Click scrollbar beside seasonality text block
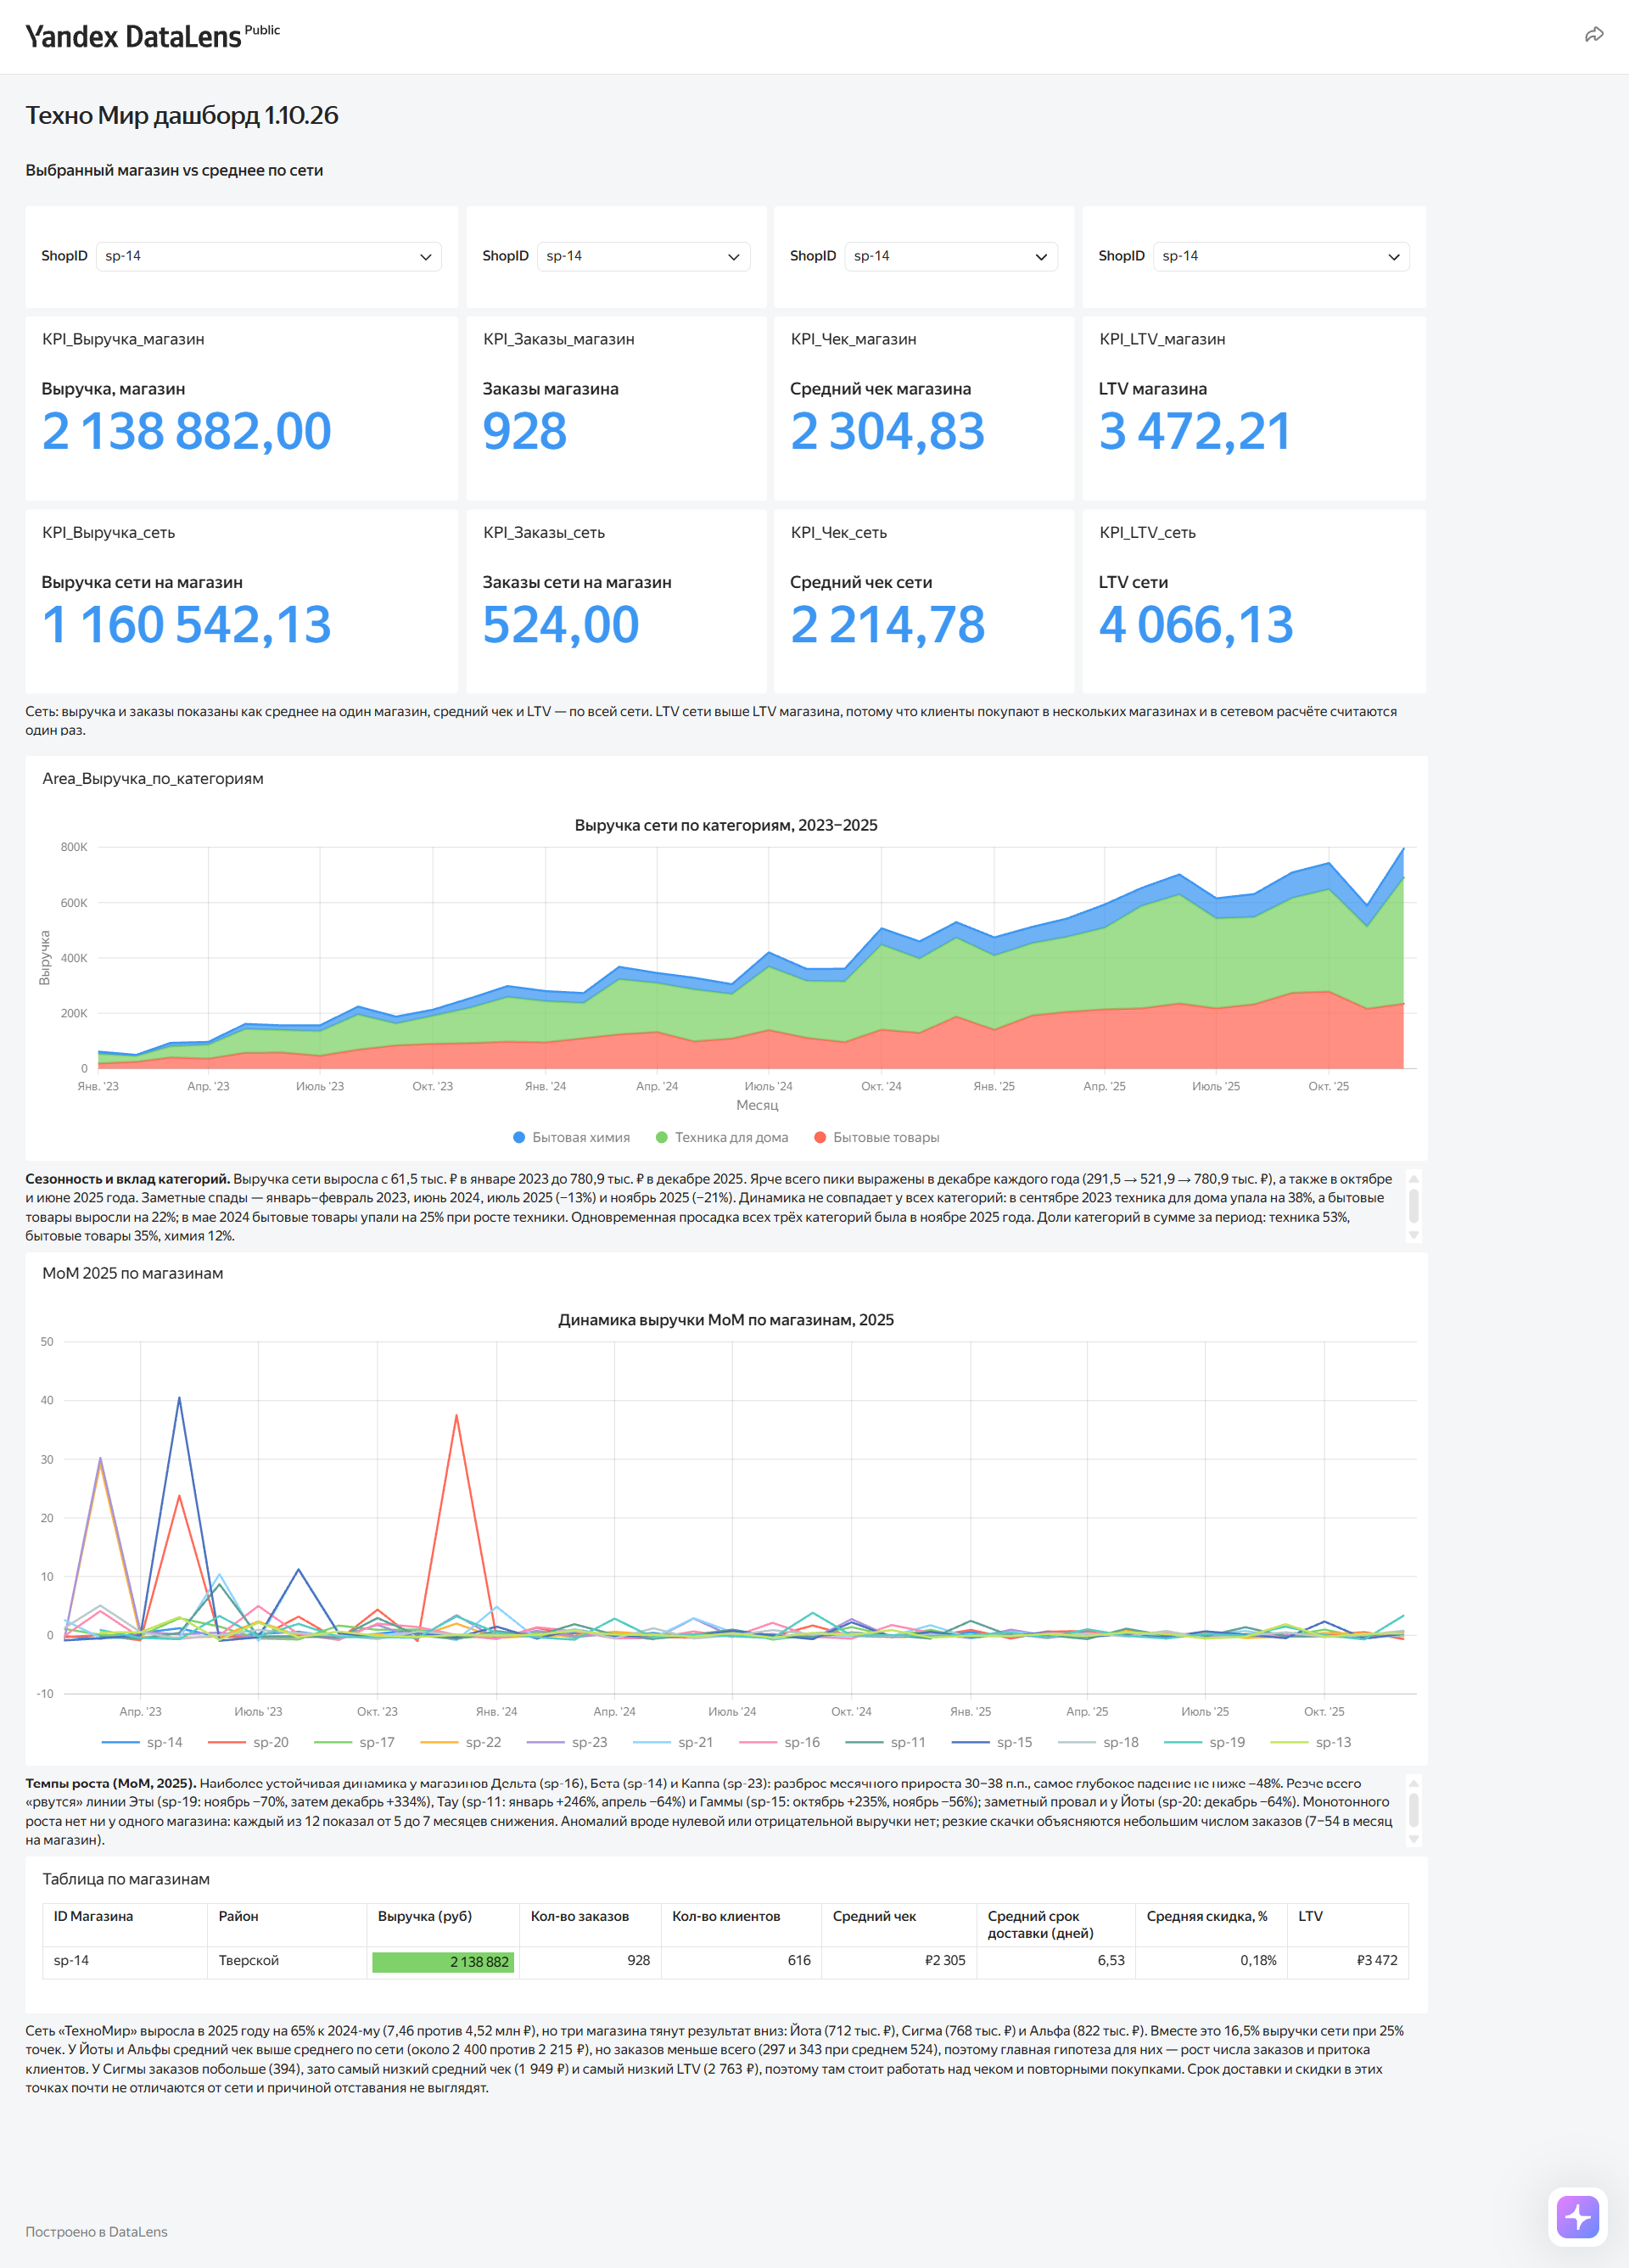Image resolution: width=1629 pixels, height=2268 pixels. pyautogui.click(x=1413, y=1205)
